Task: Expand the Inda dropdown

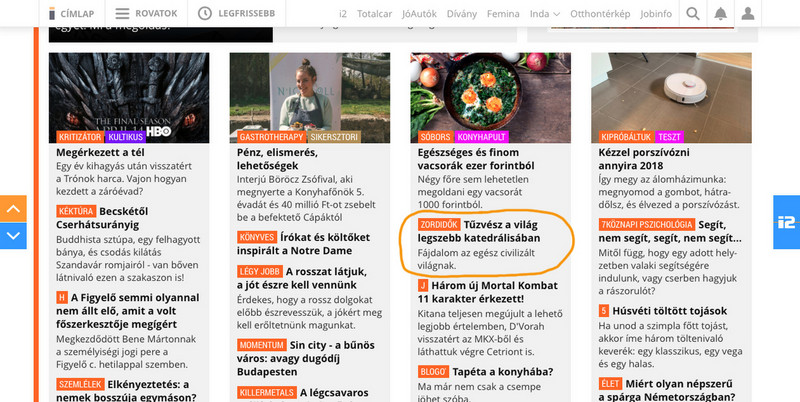Action: 544,14
